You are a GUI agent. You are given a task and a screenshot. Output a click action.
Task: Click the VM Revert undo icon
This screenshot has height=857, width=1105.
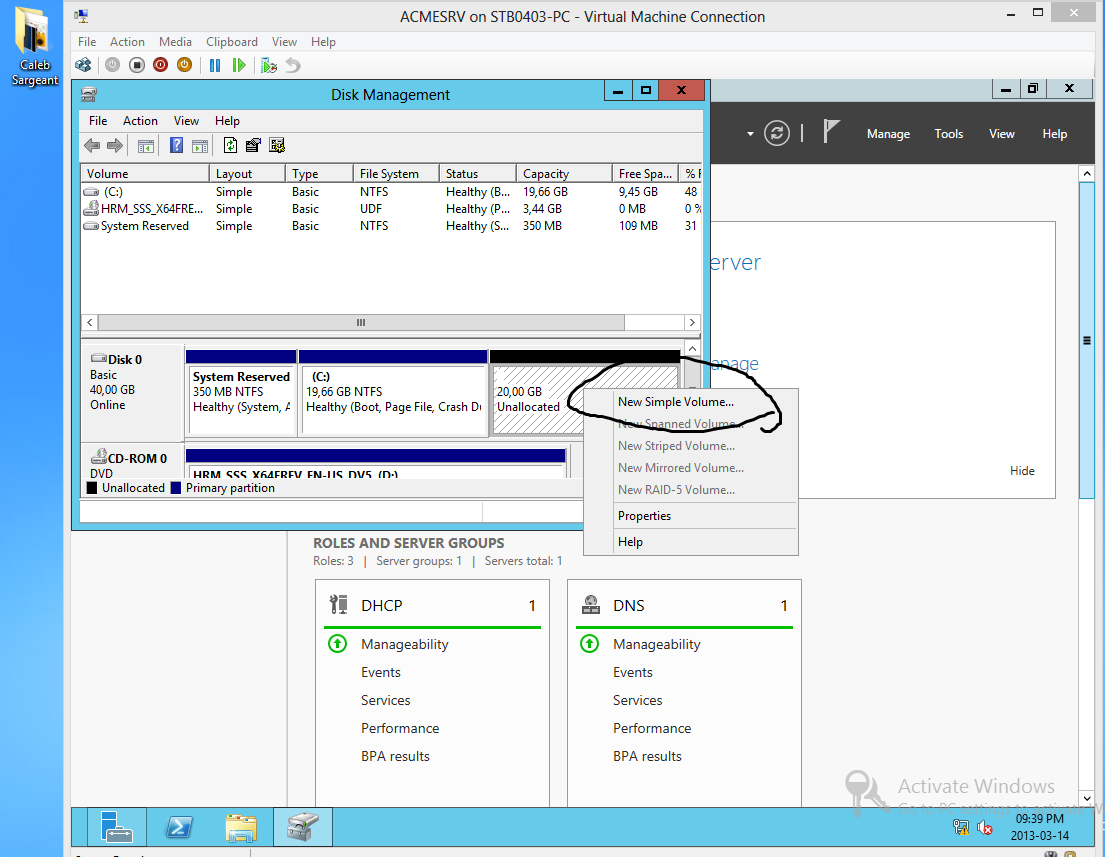click(292, 66)
